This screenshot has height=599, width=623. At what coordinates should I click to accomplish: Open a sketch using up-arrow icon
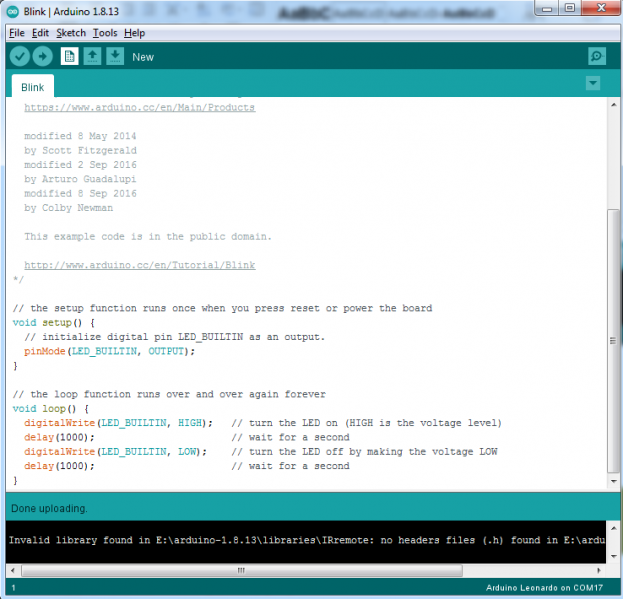[x=92, y=56]
